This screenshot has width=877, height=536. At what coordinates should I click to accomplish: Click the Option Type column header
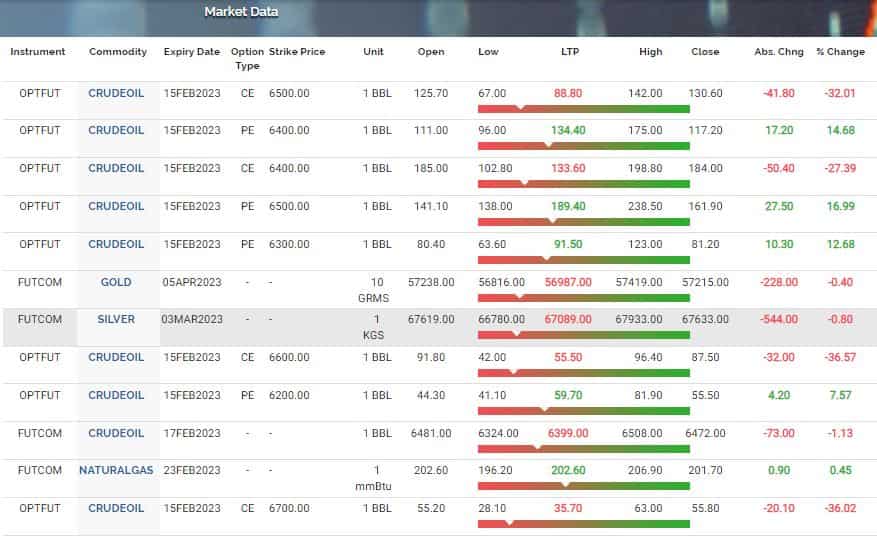tap(247, 58)
